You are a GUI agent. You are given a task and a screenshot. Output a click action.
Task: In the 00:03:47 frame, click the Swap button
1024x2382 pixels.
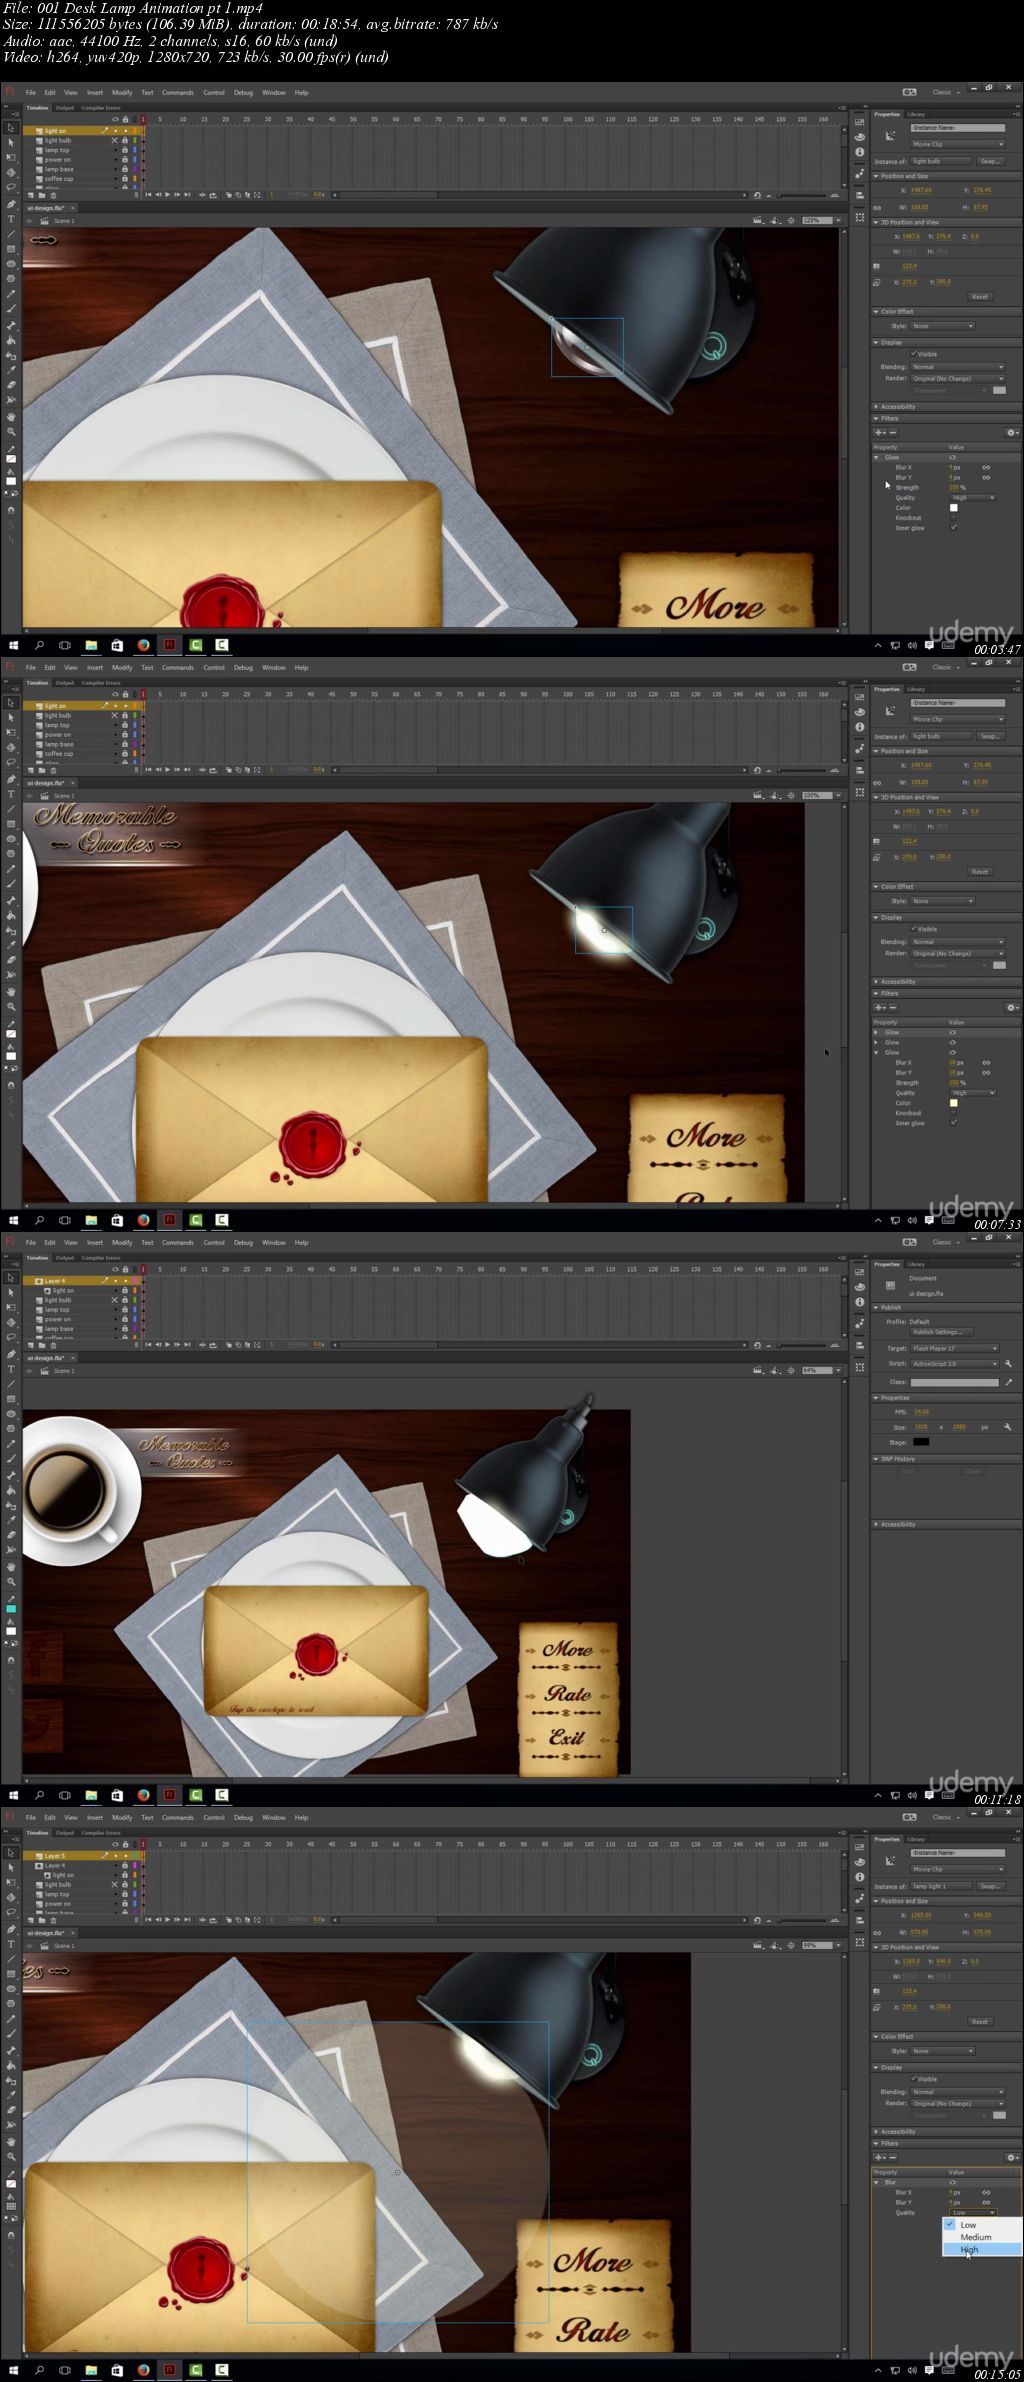pyautogui.click(x=990, y=161)
